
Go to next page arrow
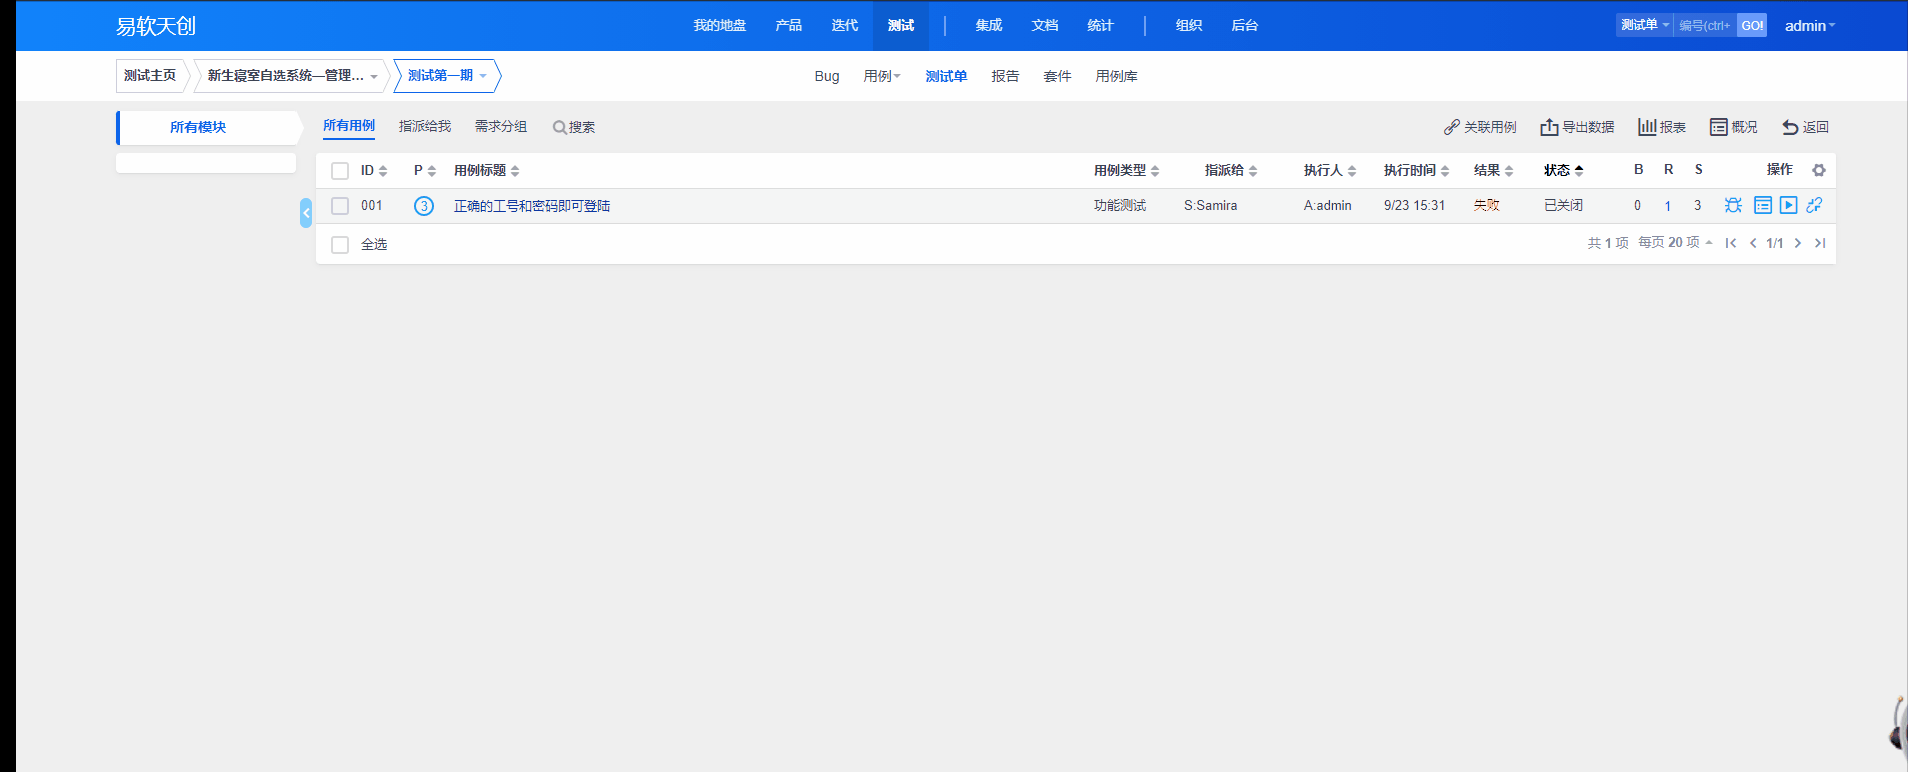point(1798,243)
